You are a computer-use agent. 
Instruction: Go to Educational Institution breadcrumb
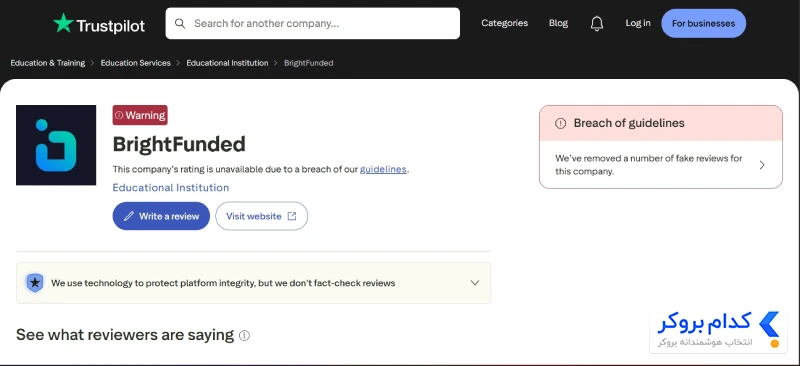coord(227,63)
